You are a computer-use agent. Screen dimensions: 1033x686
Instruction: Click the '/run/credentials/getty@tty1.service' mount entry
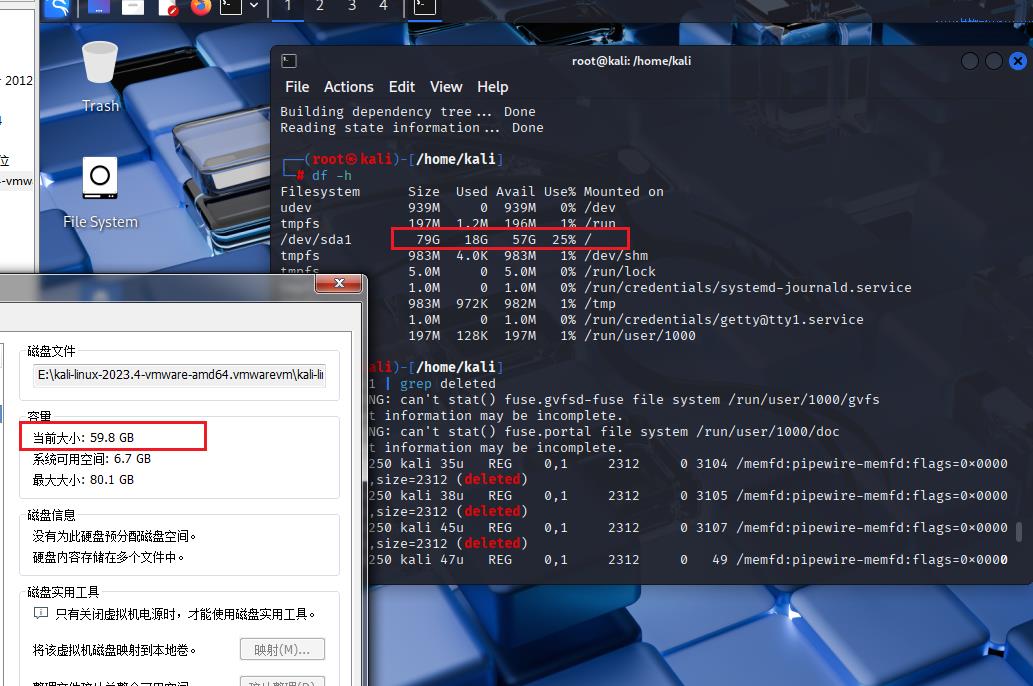pyautogui.click(x=723, y=320)
